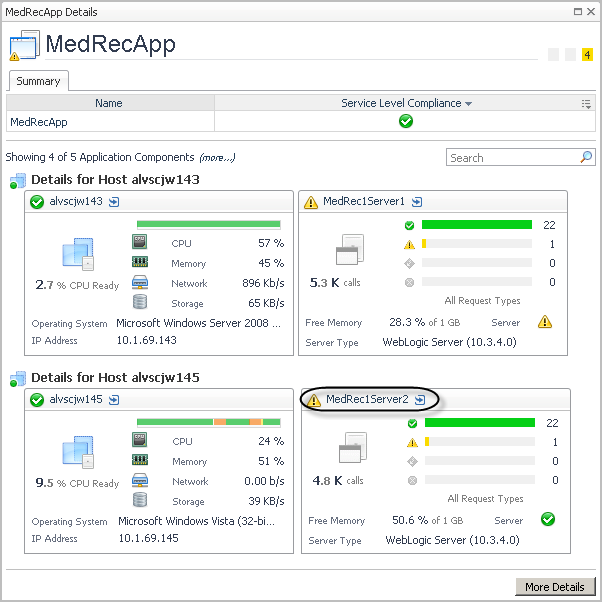The image size is (602, 602).
Task: Click the Name column header
Action: click(x=109, y=103)
